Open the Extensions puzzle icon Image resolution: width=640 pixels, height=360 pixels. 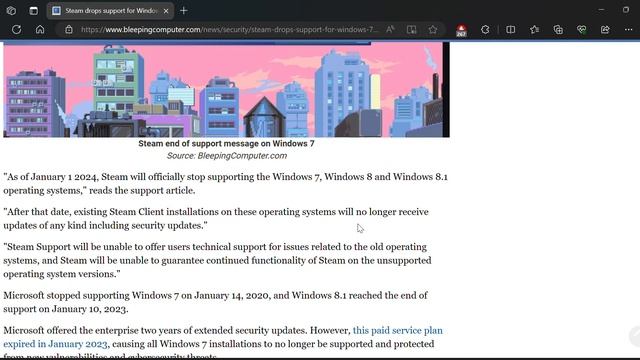[485, 29]
